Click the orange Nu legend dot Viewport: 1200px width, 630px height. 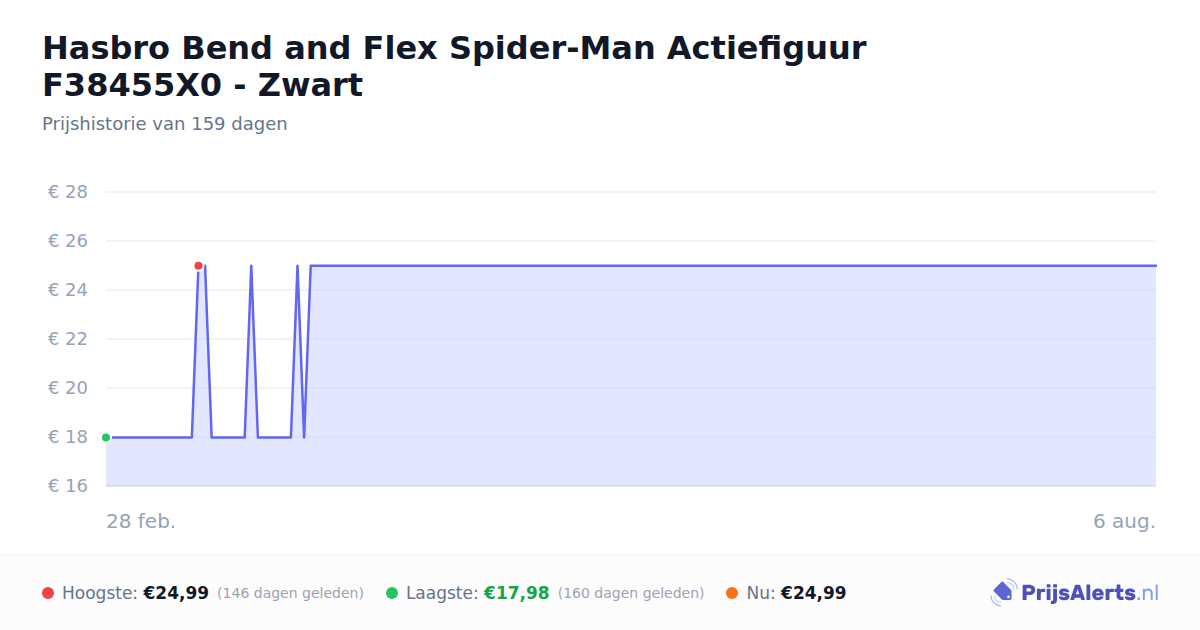pos(732,593)
